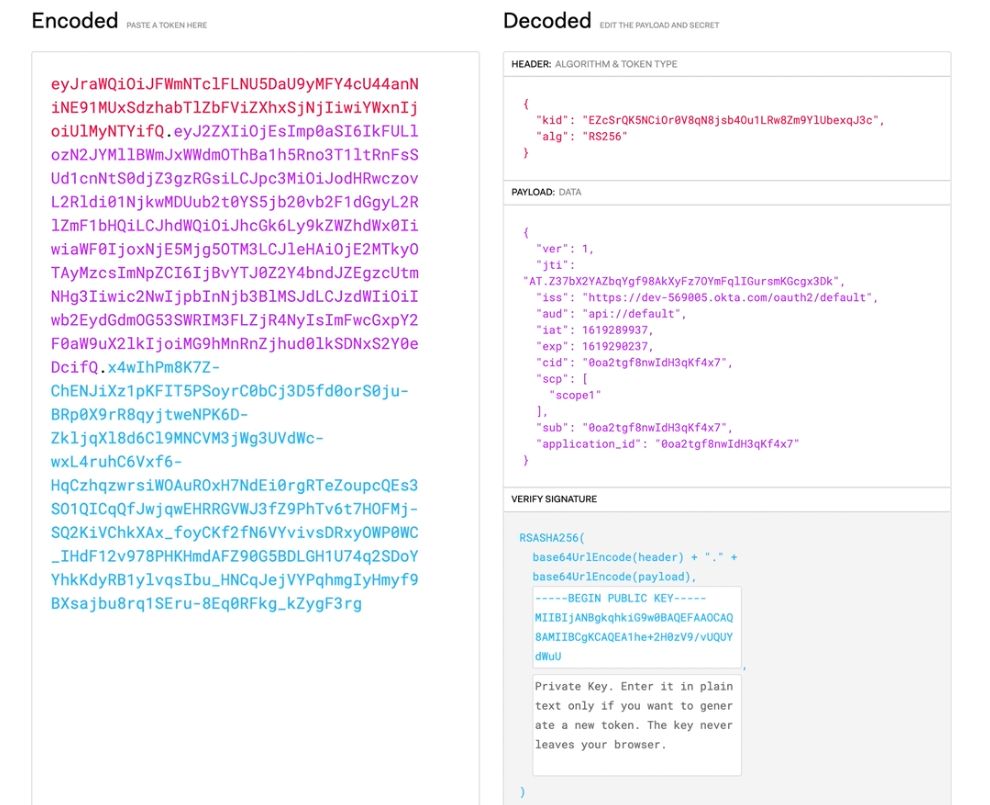Click the "jti" token ID value

click(x=682, y=281)
